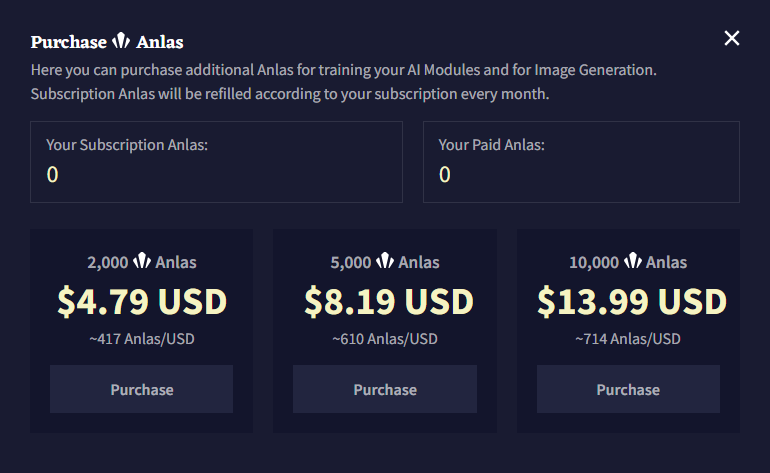The width and height of the screenshot is (770, 473).
Task: Select the Your Paid Anlas box
Action: tap(581, 162)
